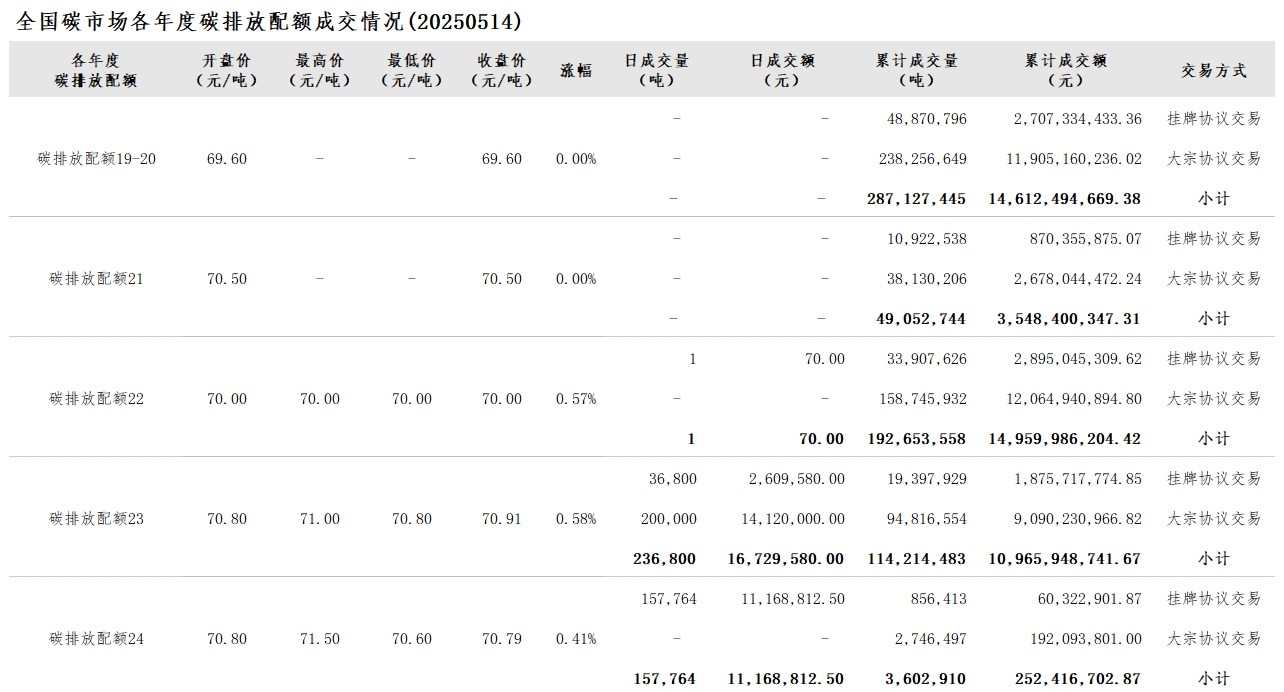Click the table title with date 20250514
The image size is (1284, 692).
[269, 21]
